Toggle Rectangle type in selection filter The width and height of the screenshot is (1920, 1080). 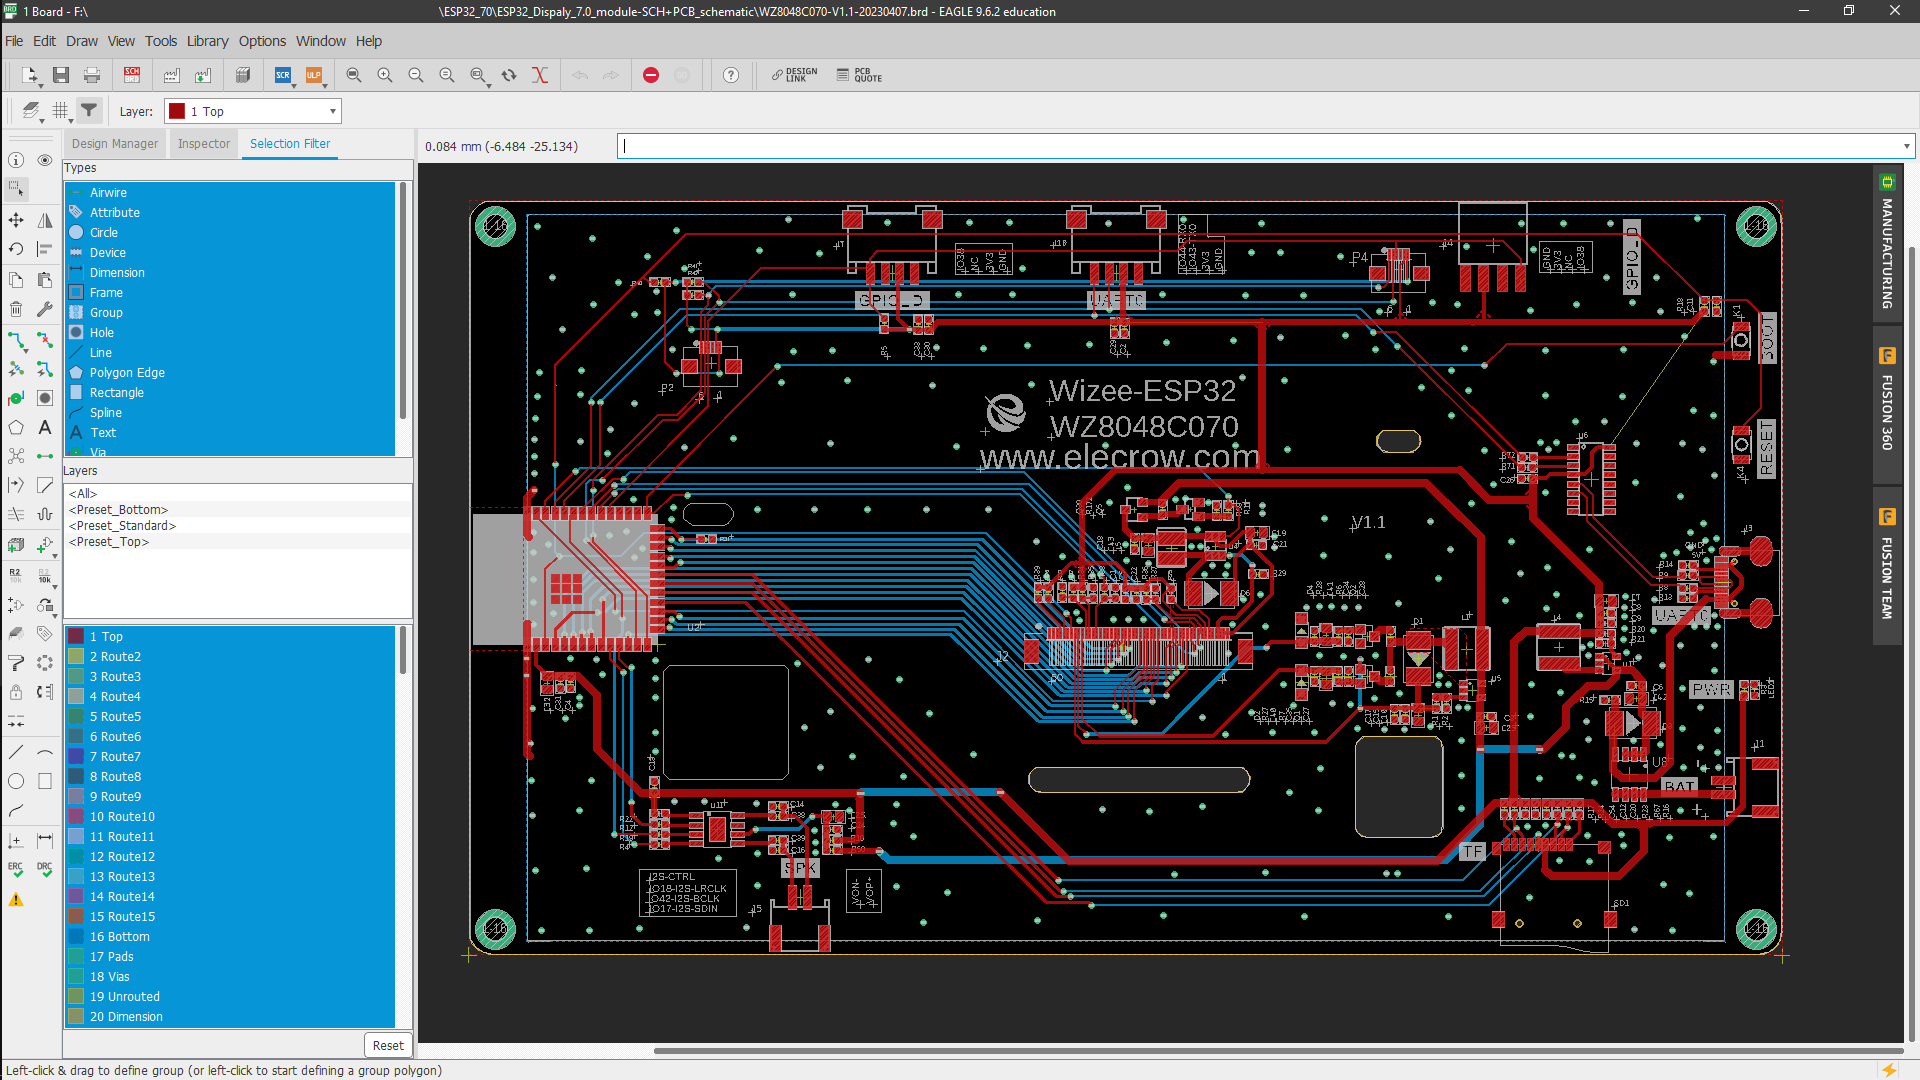[230, 393]
